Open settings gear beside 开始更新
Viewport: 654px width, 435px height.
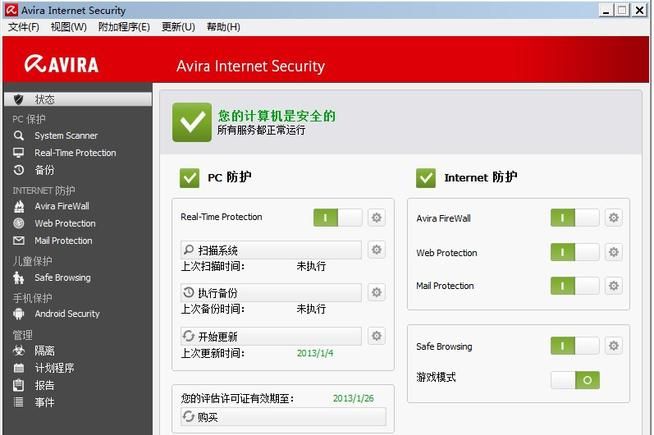point(376,336)
